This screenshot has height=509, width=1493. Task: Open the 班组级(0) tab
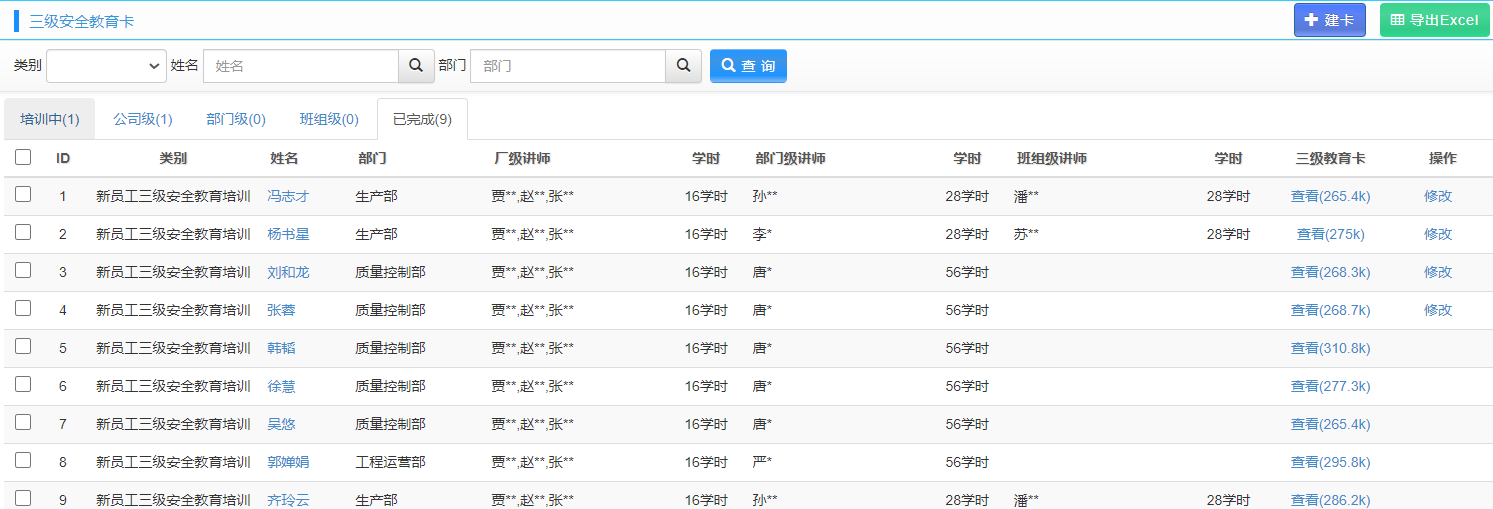[329, 119]
